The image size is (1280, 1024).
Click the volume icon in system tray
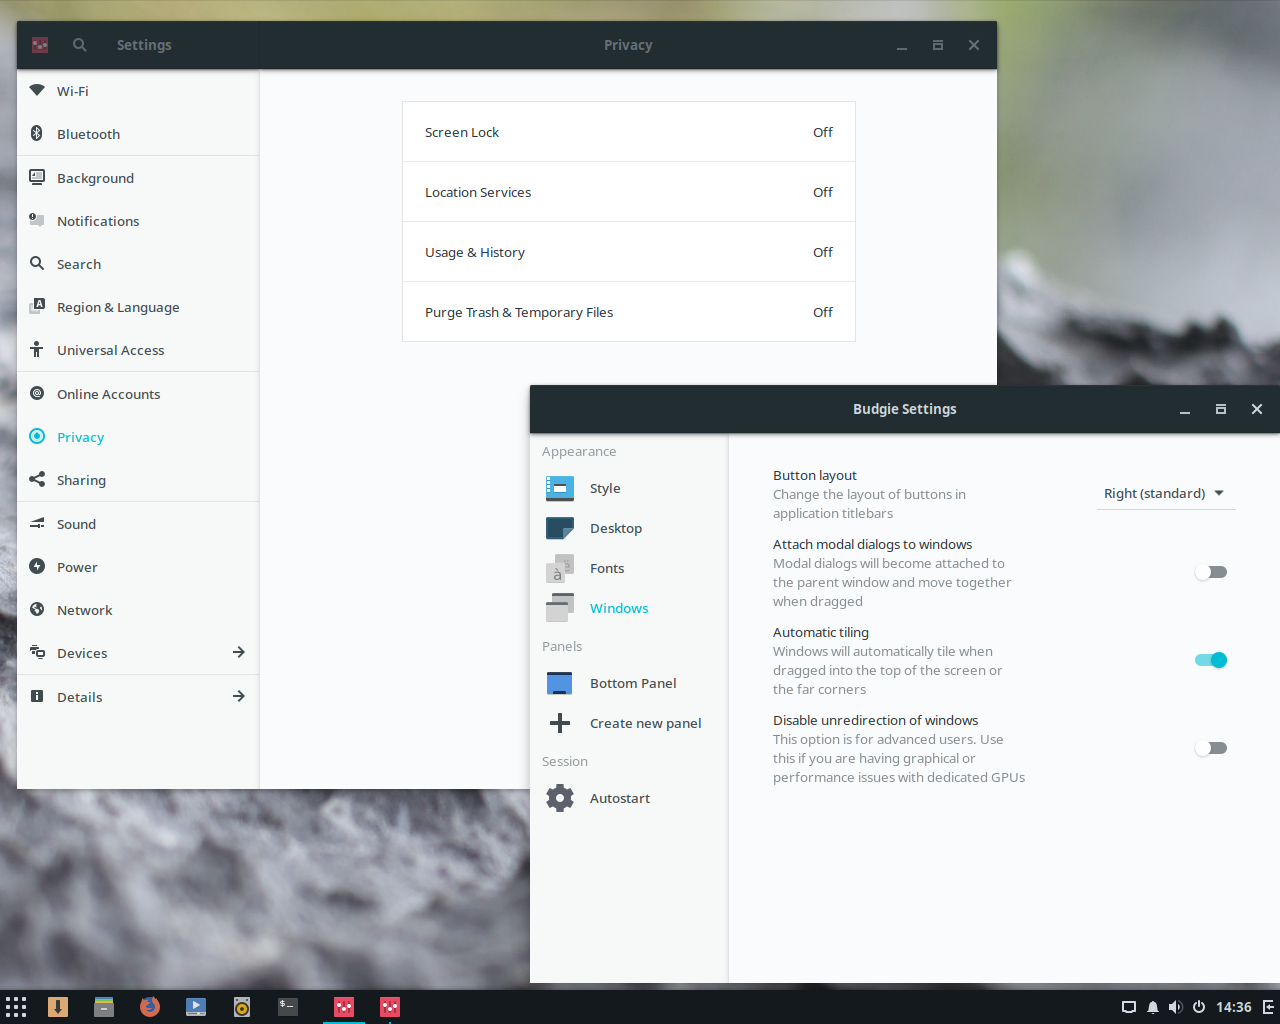[x=1175, y=1007]
